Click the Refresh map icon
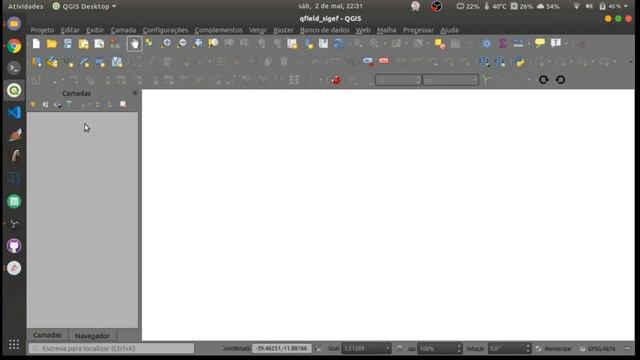The height and width of the screenshot is (360, 640). point(339,43)
